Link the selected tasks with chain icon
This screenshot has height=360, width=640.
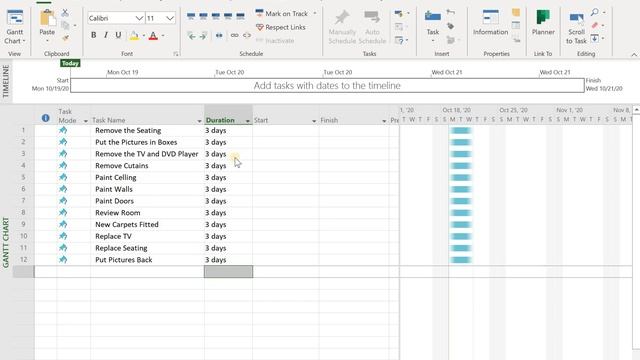(234, 36)
